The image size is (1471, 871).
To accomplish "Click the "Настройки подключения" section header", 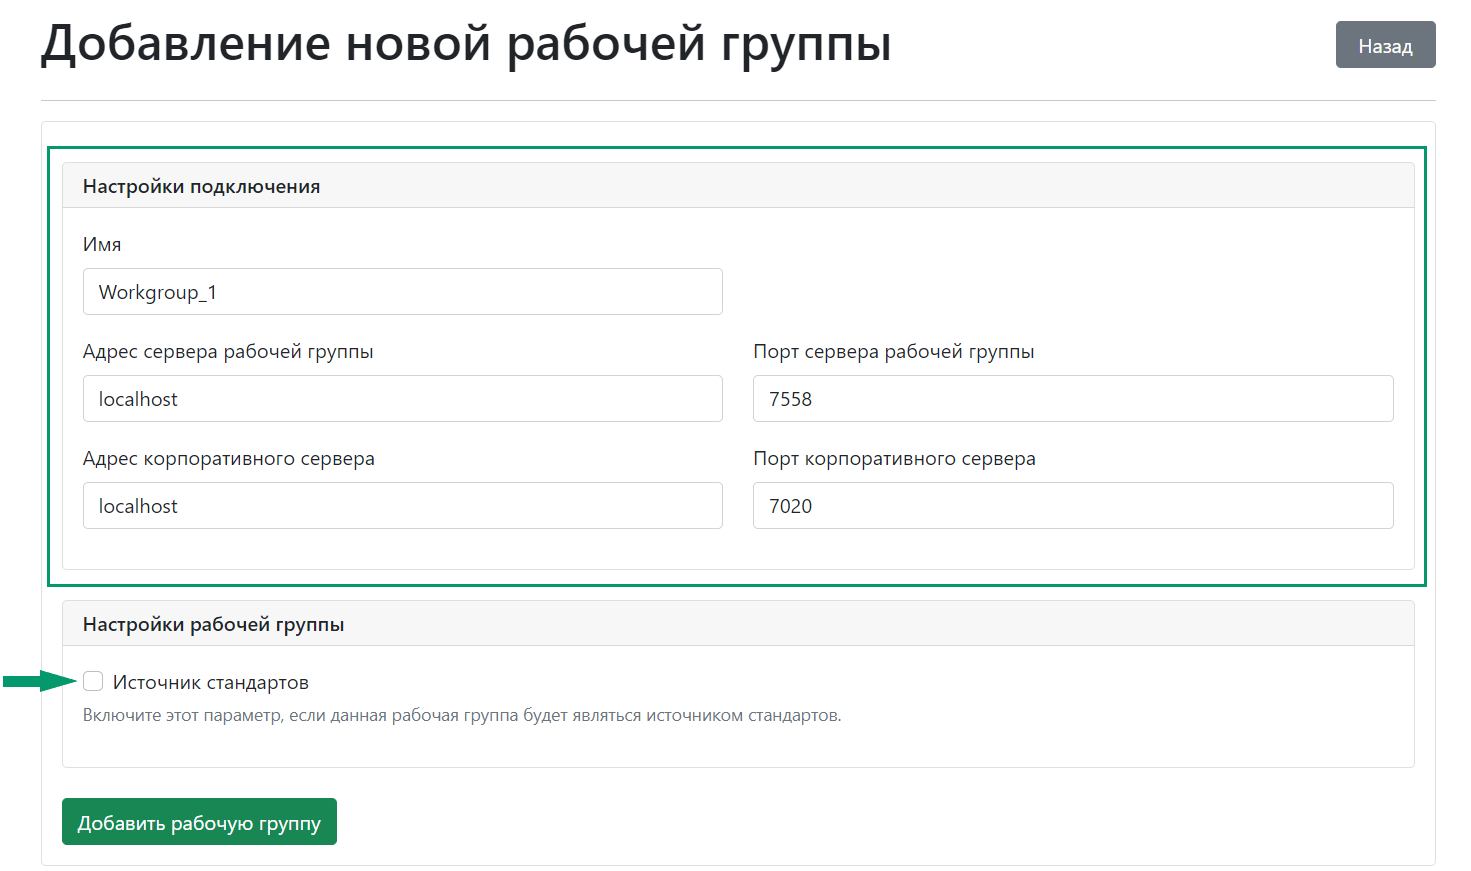I will (202, 185).
